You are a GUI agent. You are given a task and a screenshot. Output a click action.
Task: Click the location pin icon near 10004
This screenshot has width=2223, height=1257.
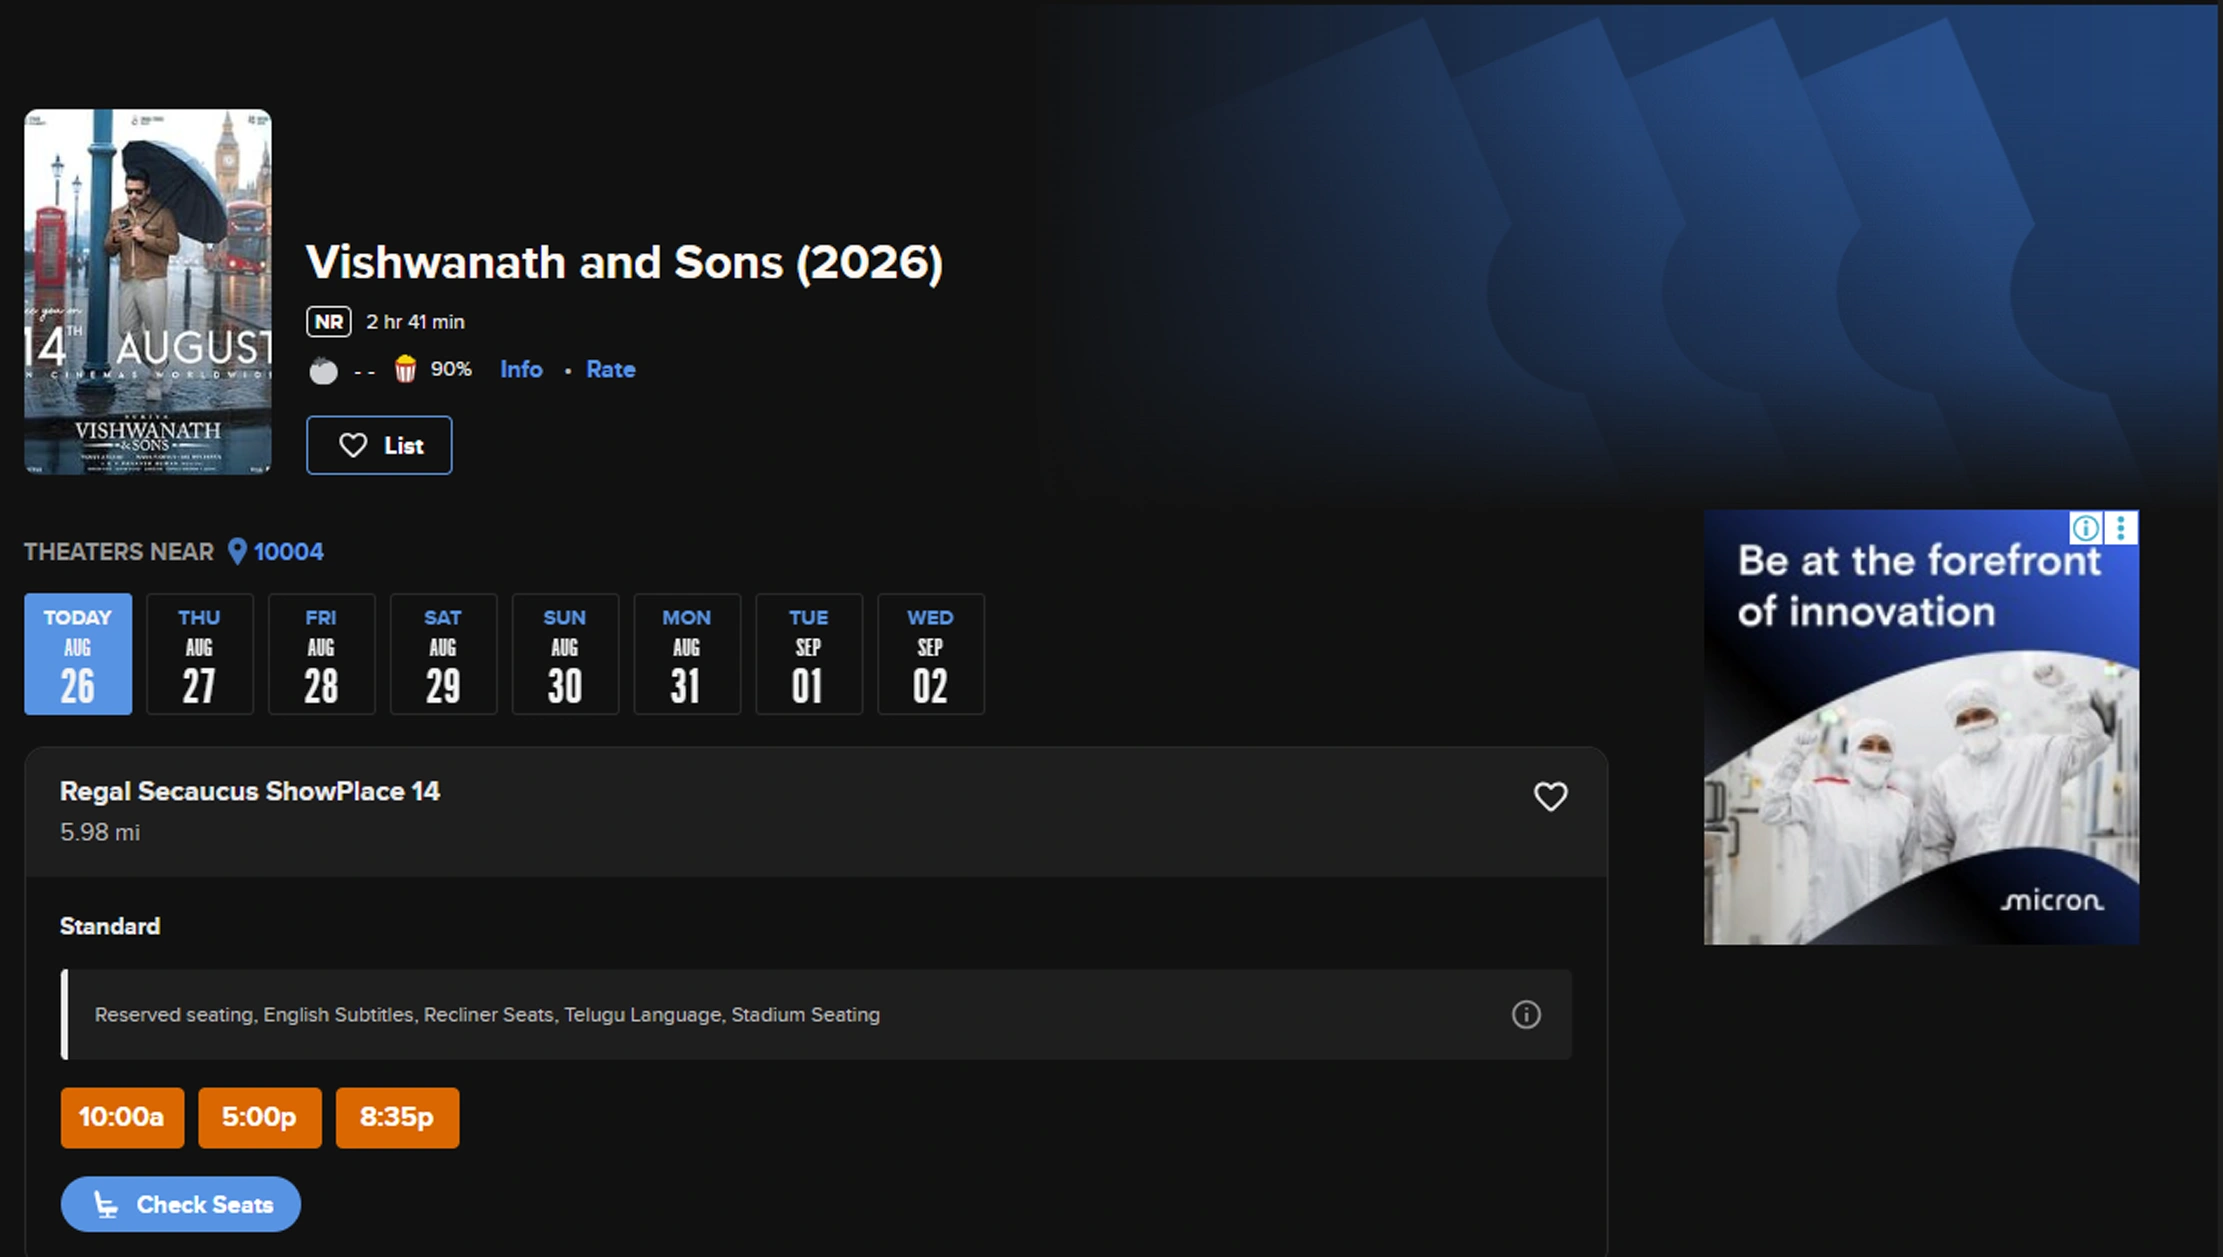(x=237, y=552)
